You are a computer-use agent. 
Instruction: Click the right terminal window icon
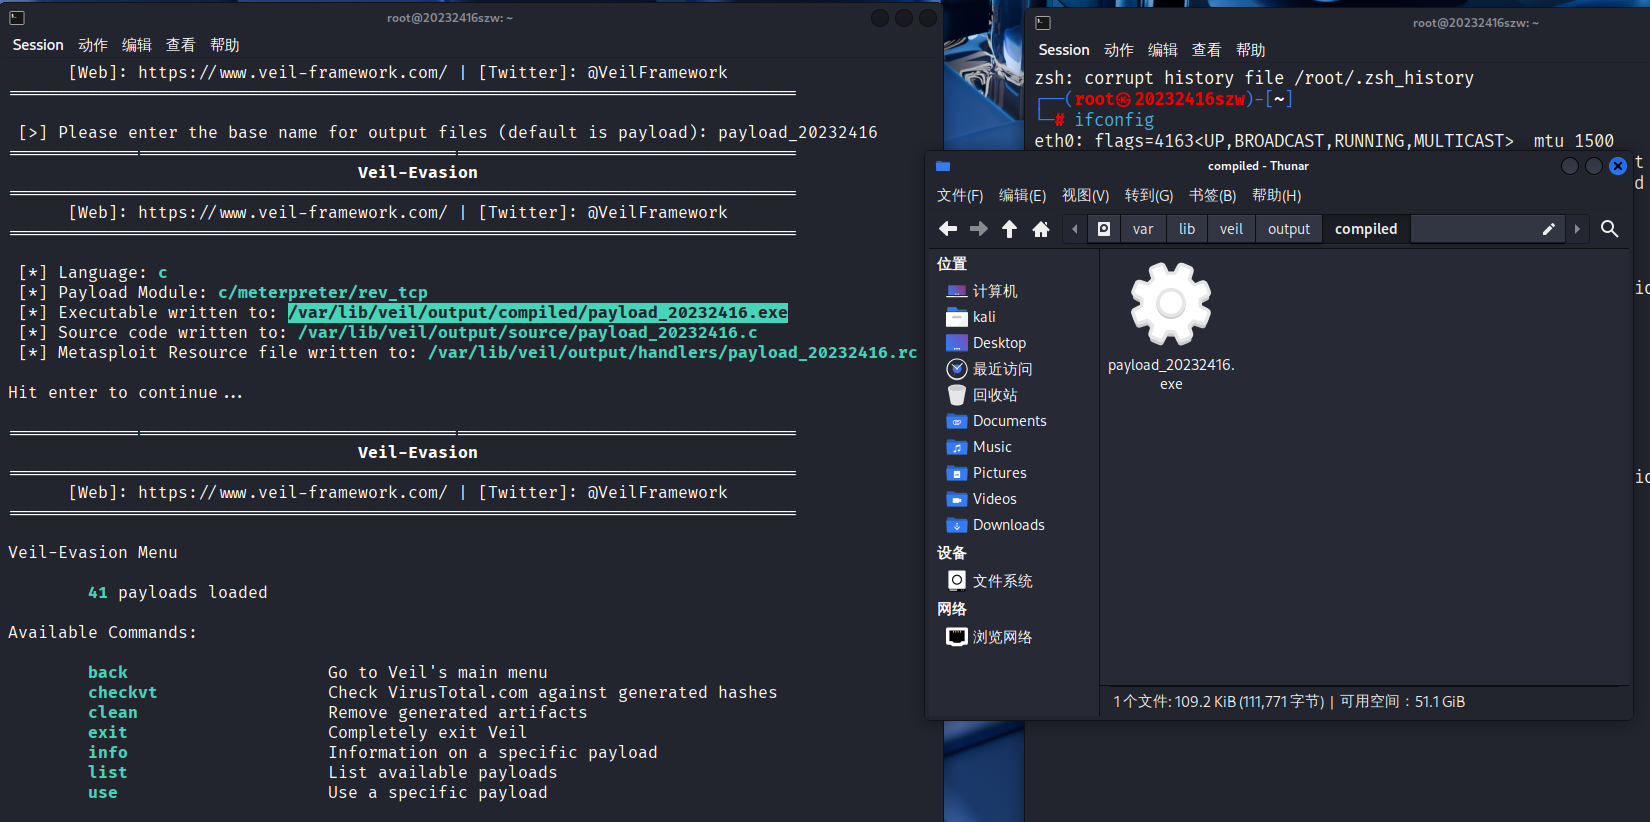tap(1043, 23)
